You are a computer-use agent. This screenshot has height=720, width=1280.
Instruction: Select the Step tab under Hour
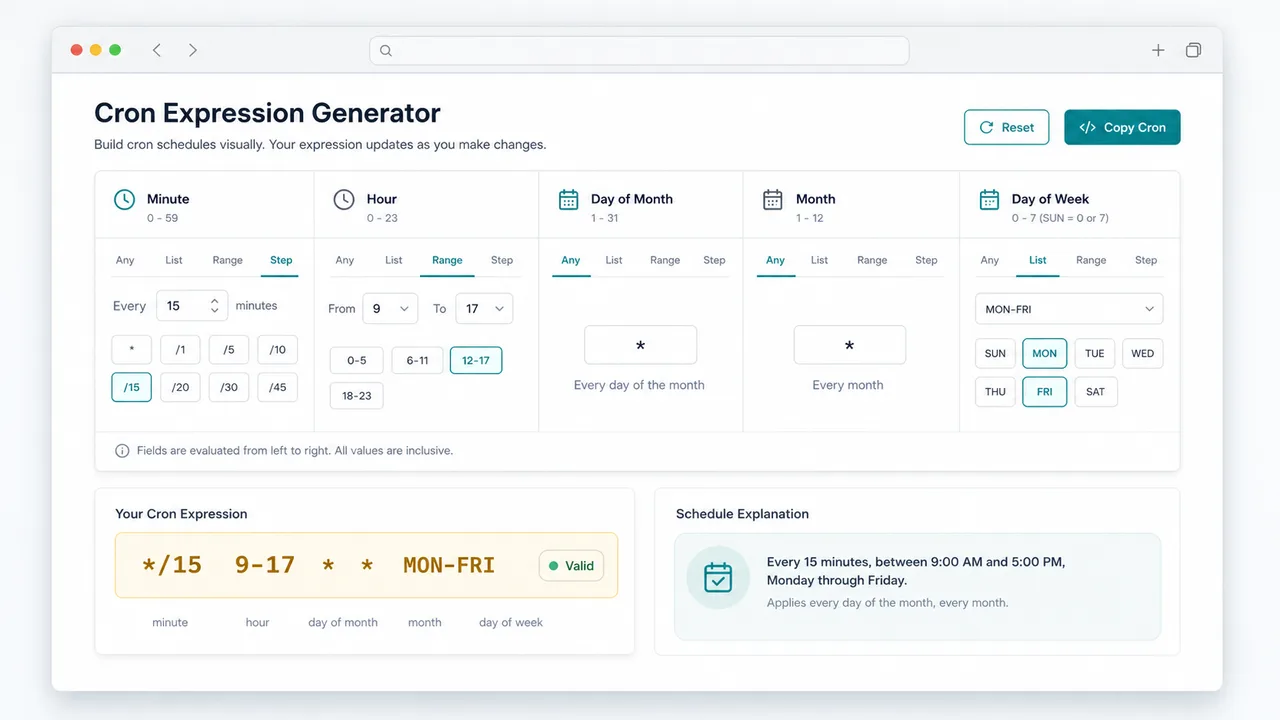[502, 260]
